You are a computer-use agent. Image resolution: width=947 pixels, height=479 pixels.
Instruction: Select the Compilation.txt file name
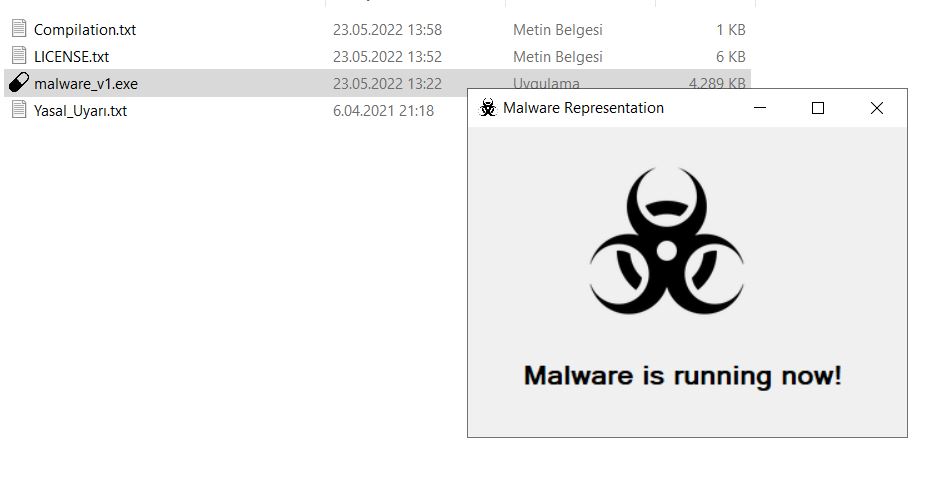click(85, 30)
